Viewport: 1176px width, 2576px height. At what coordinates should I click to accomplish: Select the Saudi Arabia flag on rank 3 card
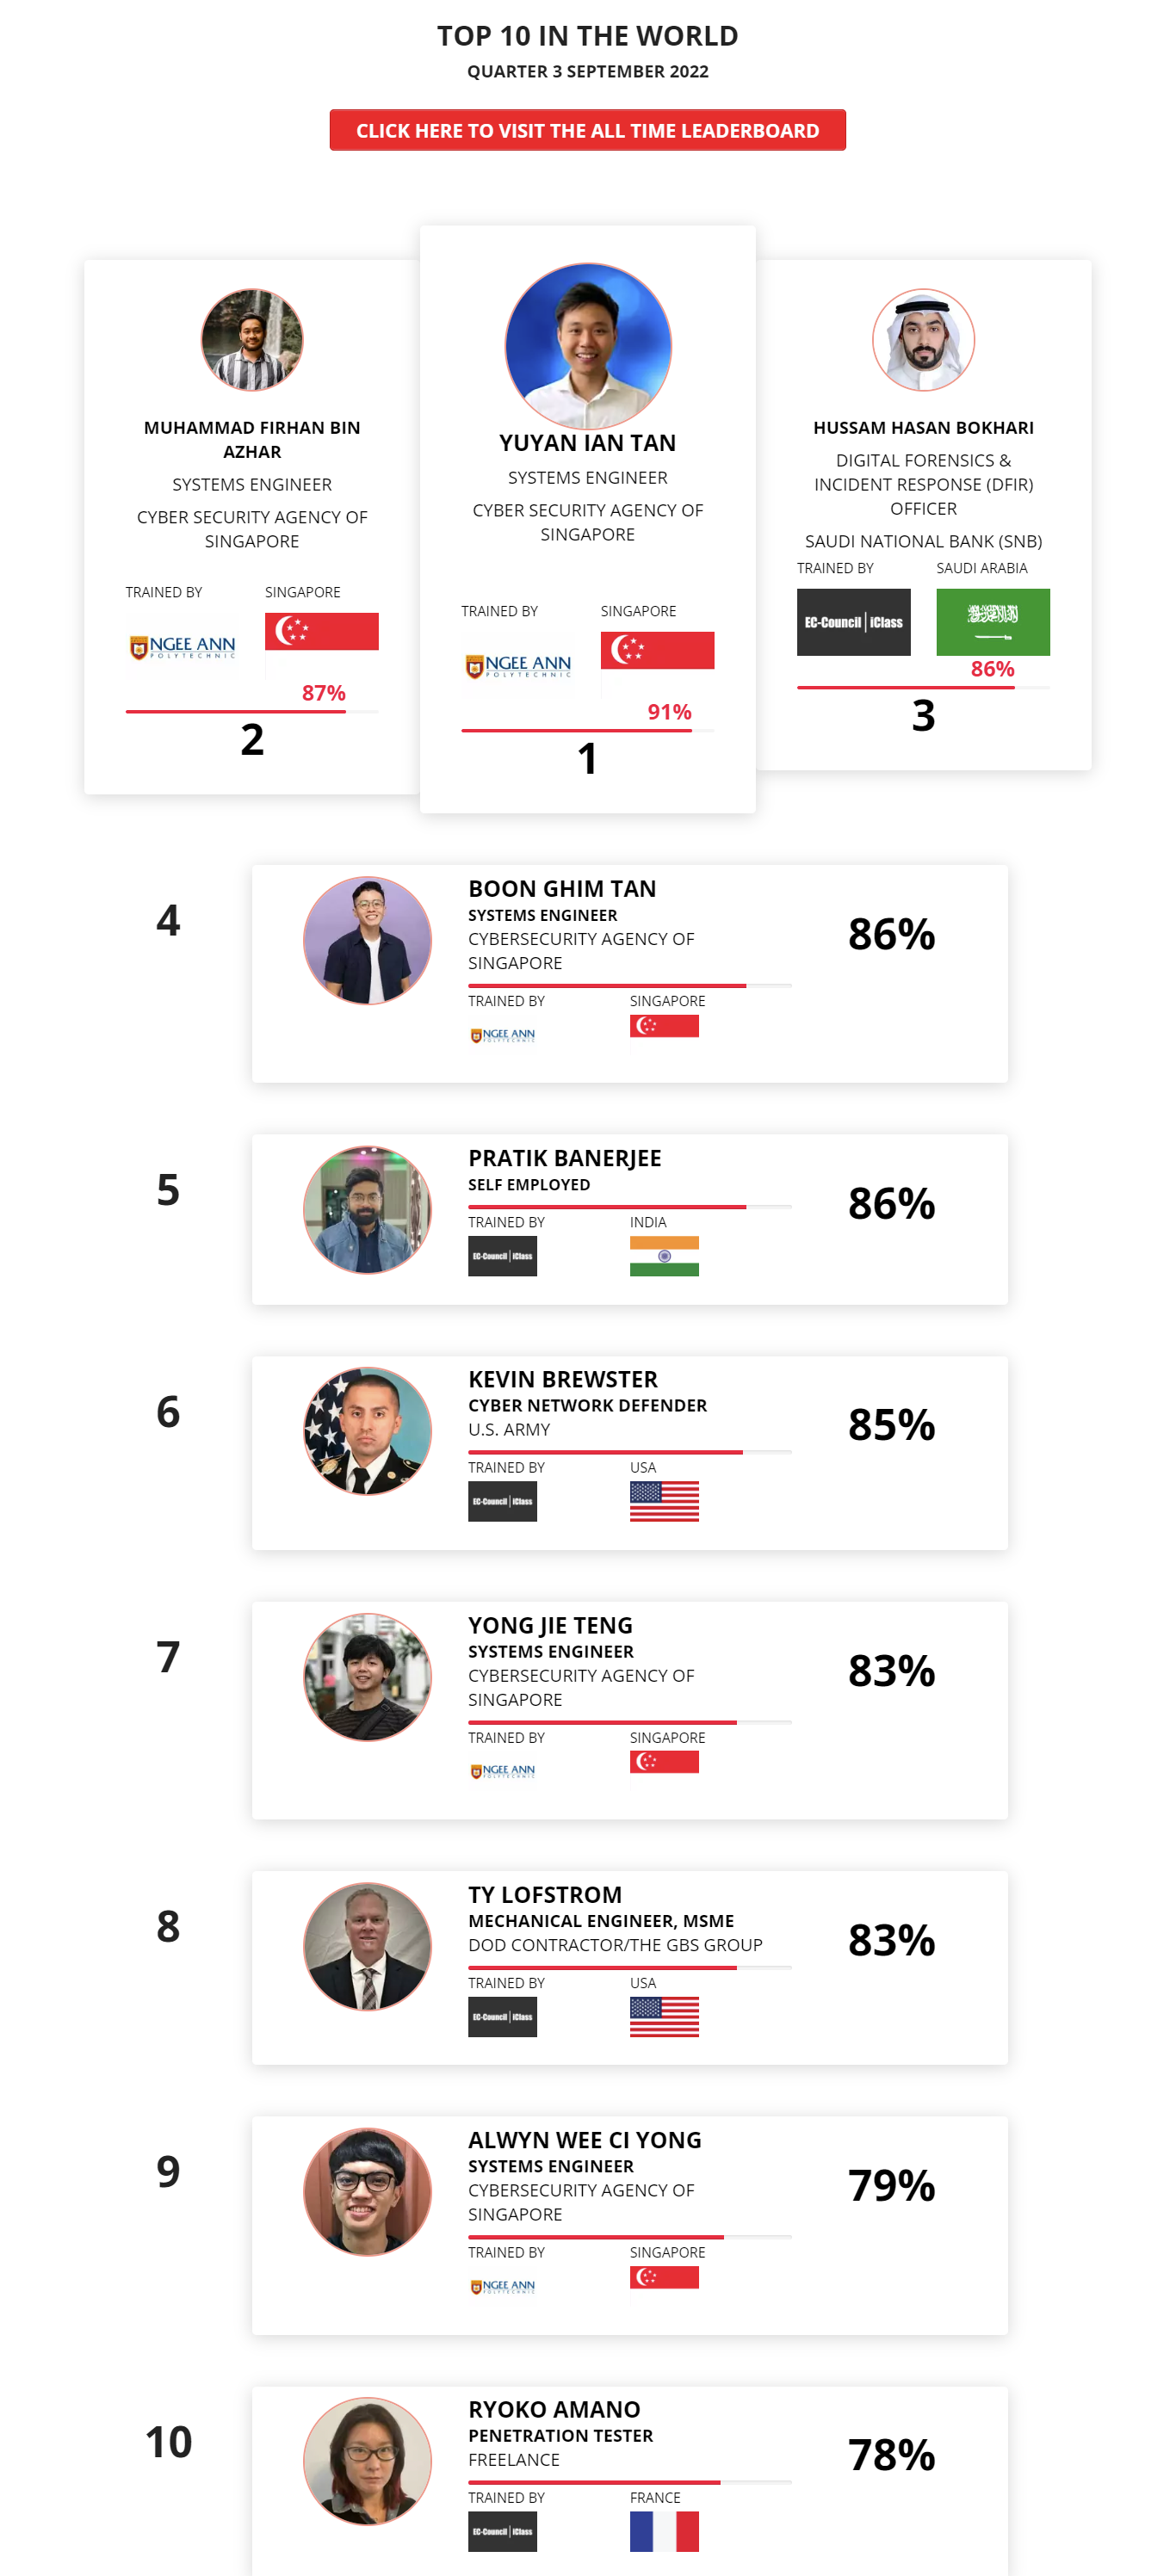(x=992, y=621)
